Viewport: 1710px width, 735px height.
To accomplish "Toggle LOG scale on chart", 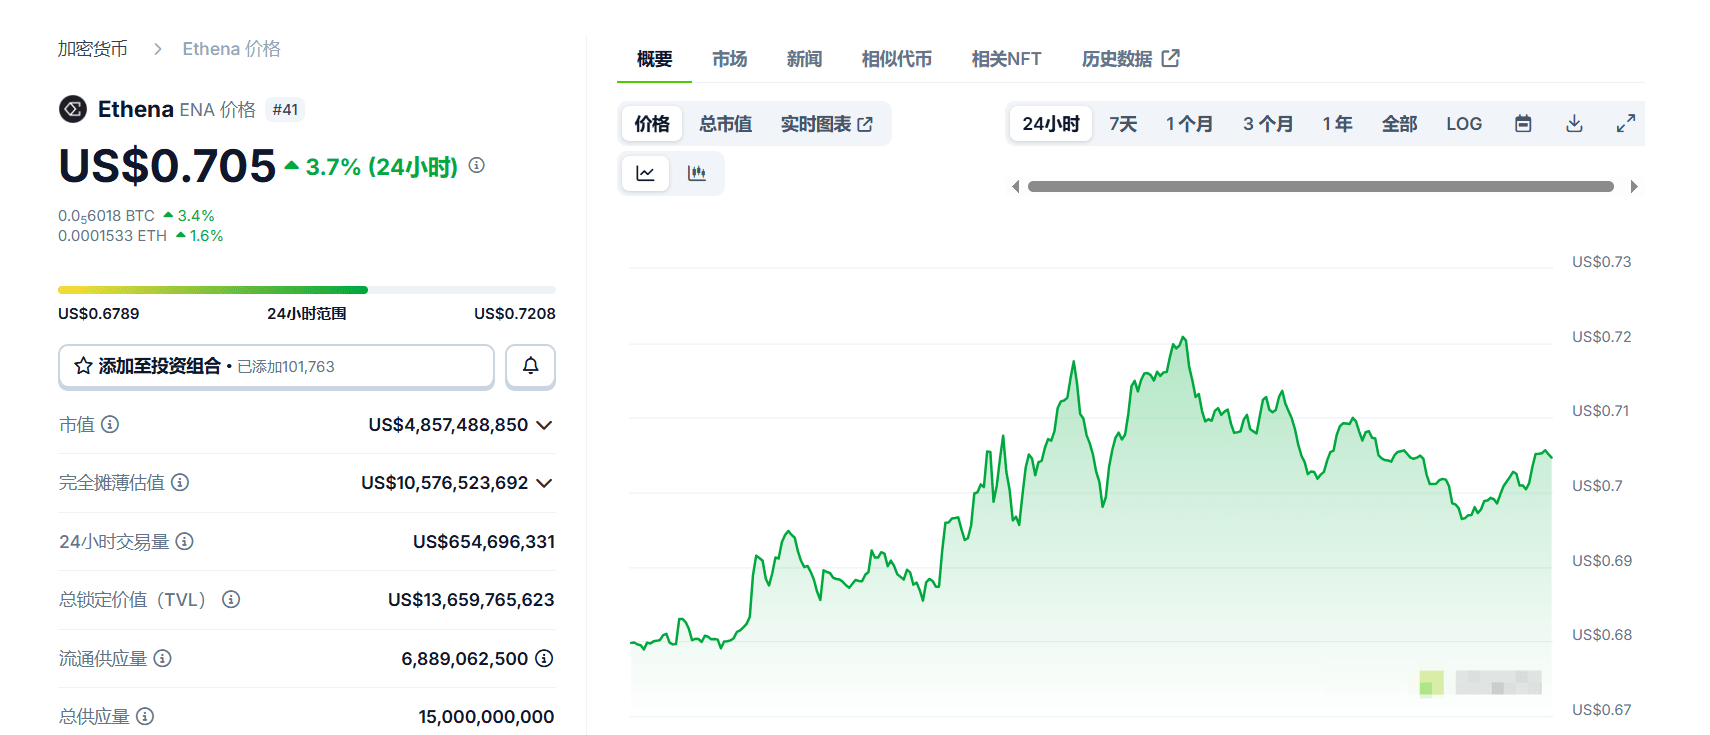I will click(1464, 124).
